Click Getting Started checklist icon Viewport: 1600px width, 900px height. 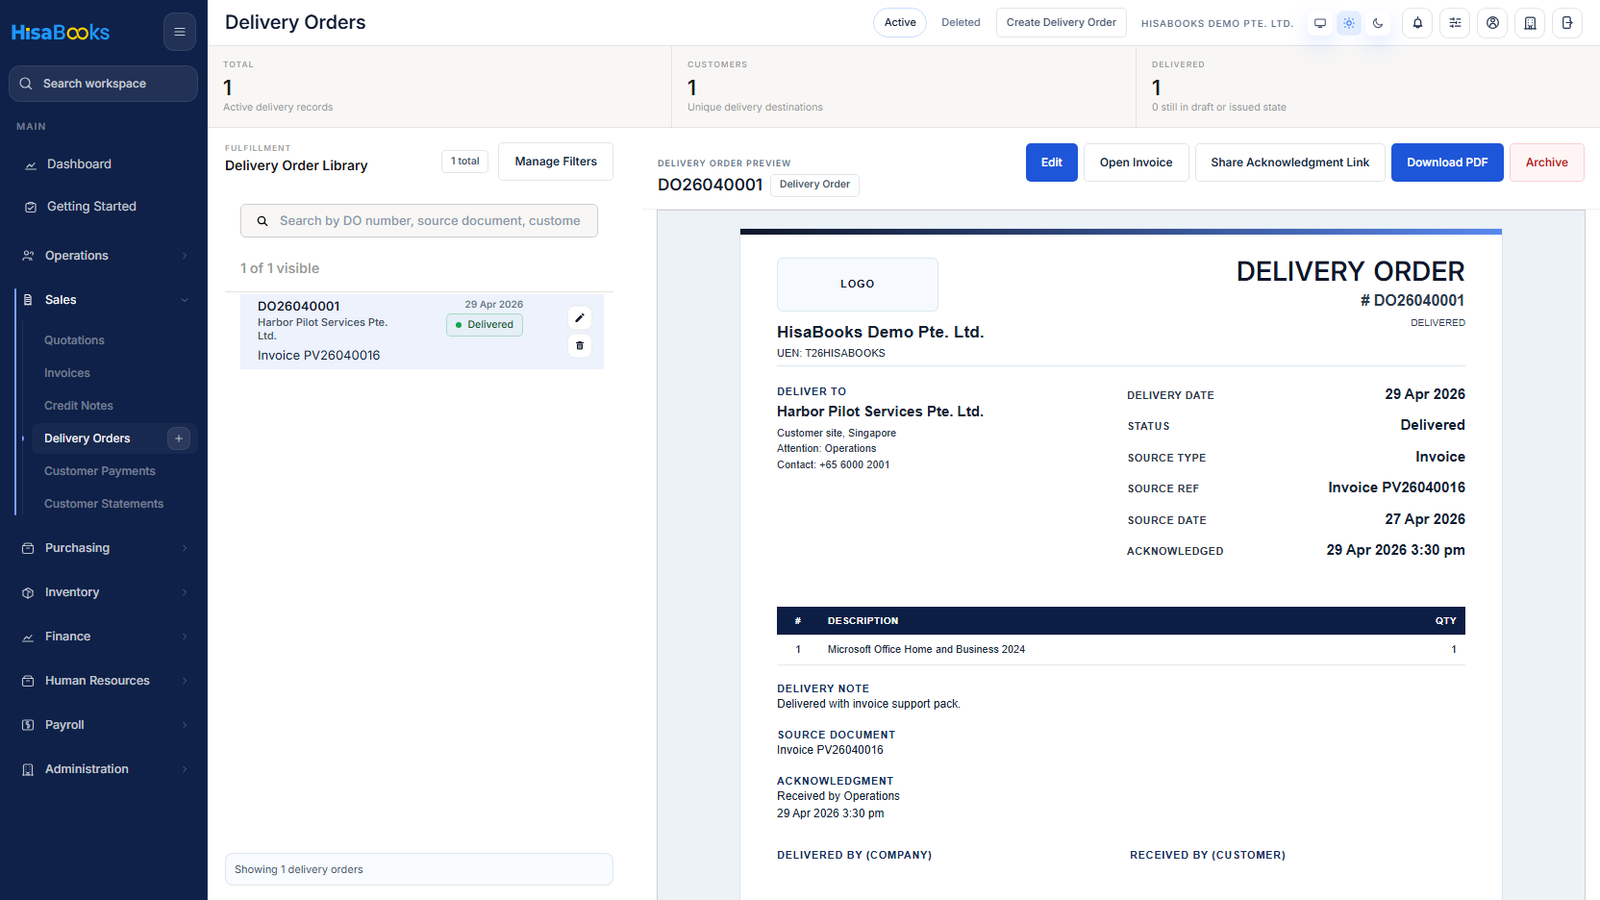[x=30, y=207]
